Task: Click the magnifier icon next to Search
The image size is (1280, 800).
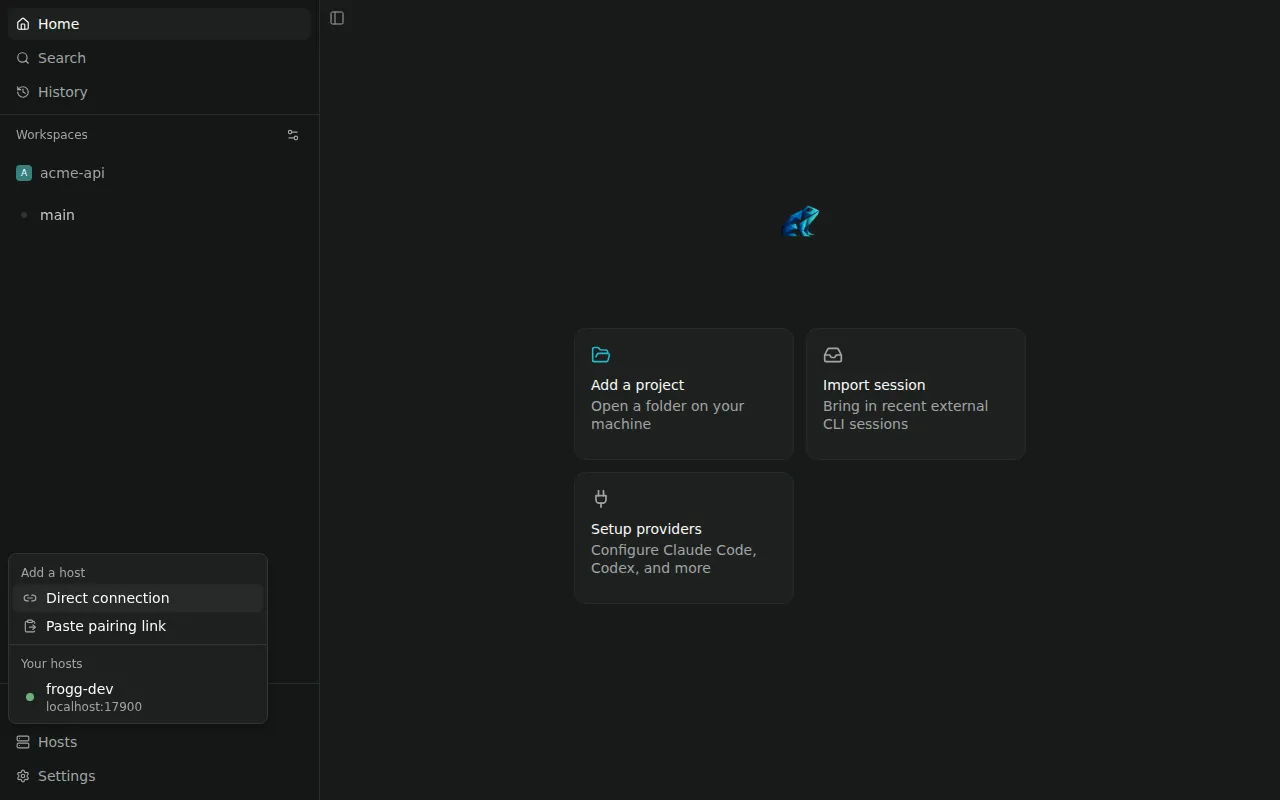Action: coord(23,58)
